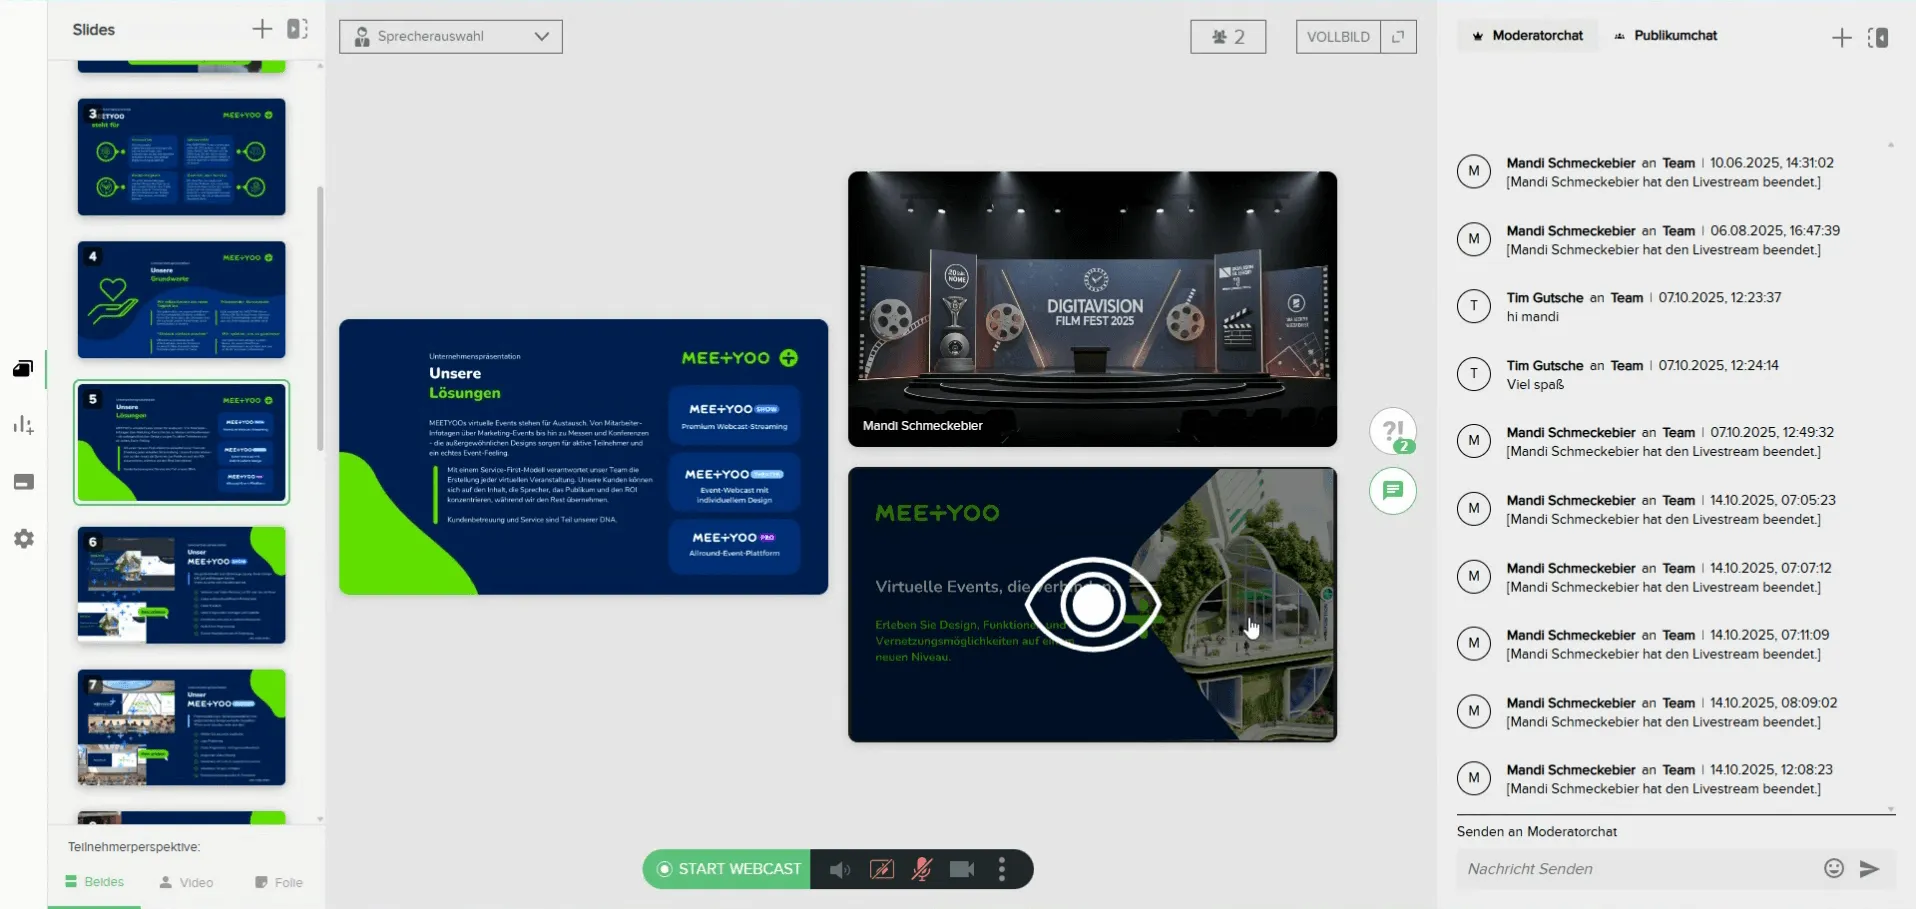Screen dimensions: 1916x909
Task: Open the emoji picker in the message field
Action: pyautogui.click(x=1833, y=868)
